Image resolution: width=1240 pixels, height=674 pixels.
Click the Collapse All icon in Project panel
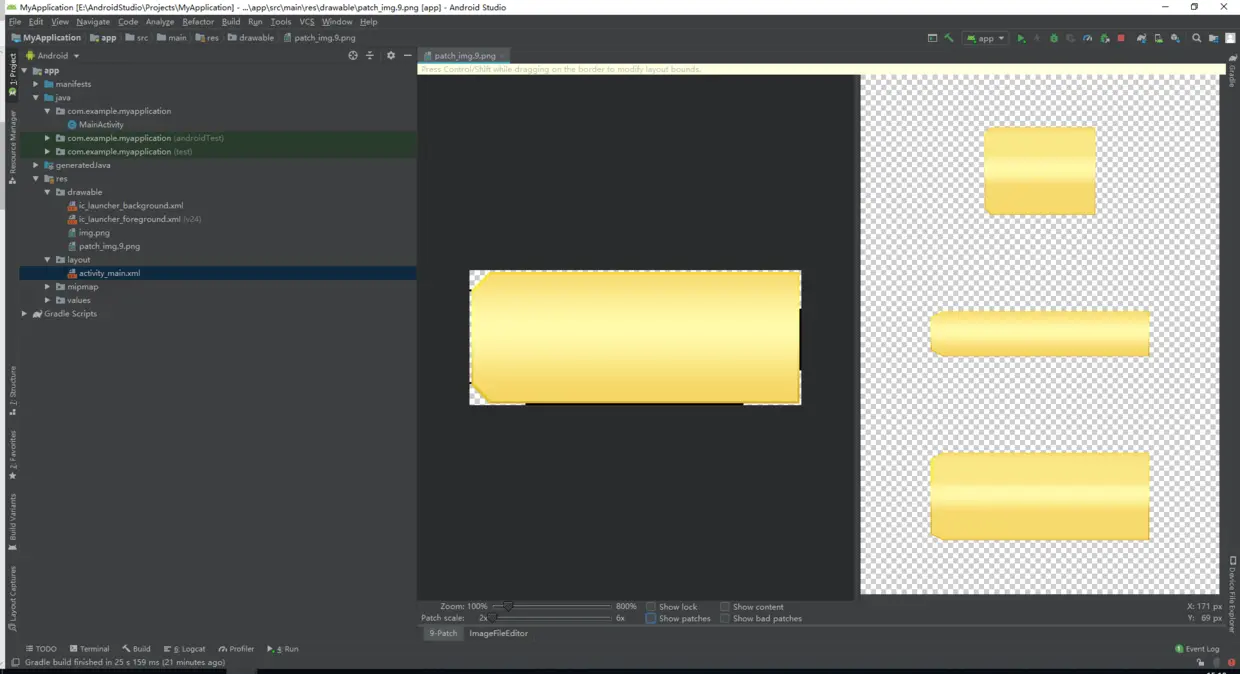tap(370, 55)
